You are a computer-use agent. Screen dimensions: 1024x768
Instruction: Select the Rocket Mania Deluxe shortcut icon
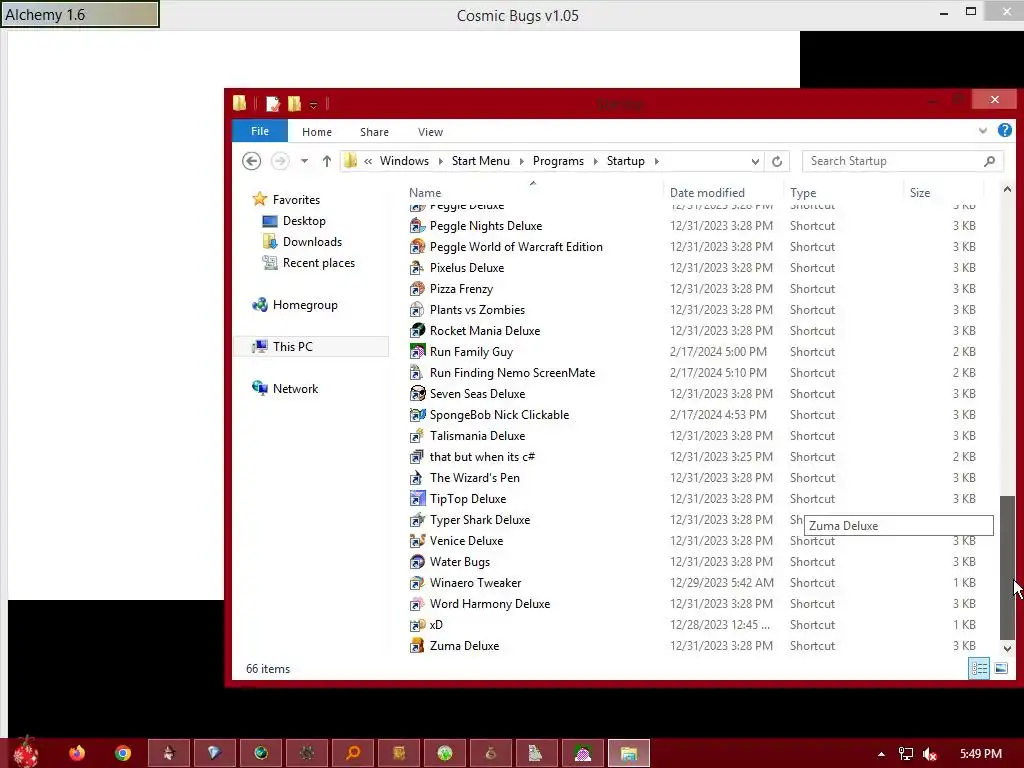(x=417, y=330)
